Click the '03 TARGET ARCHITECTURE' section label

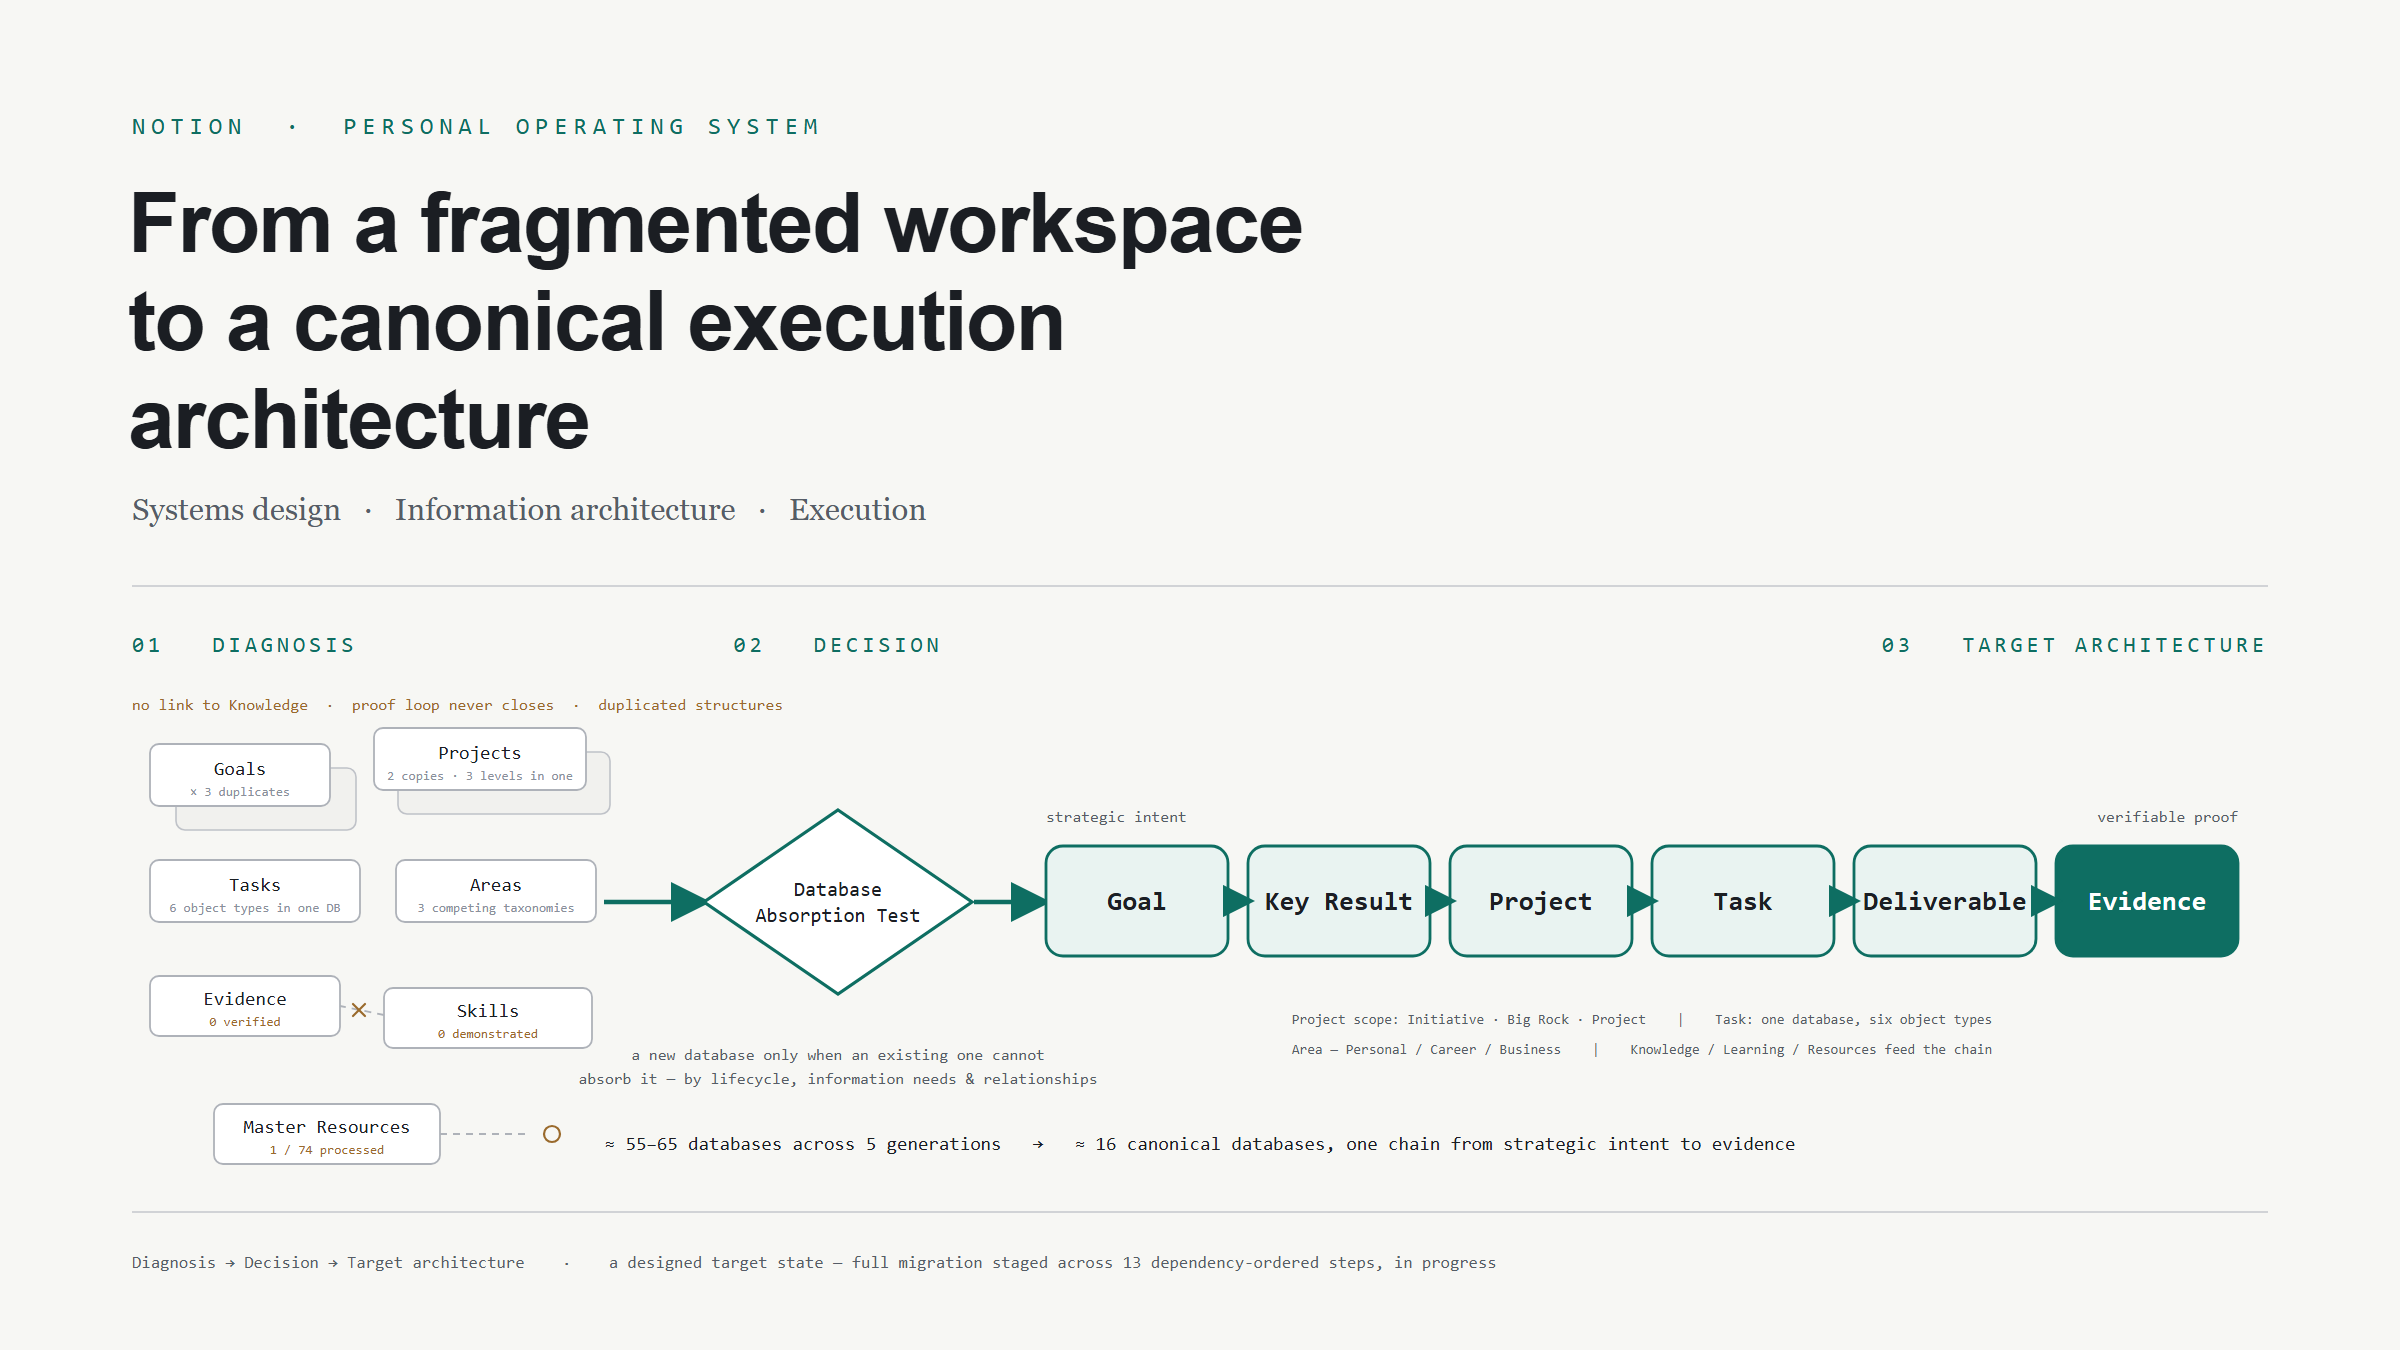point(2074,645)
